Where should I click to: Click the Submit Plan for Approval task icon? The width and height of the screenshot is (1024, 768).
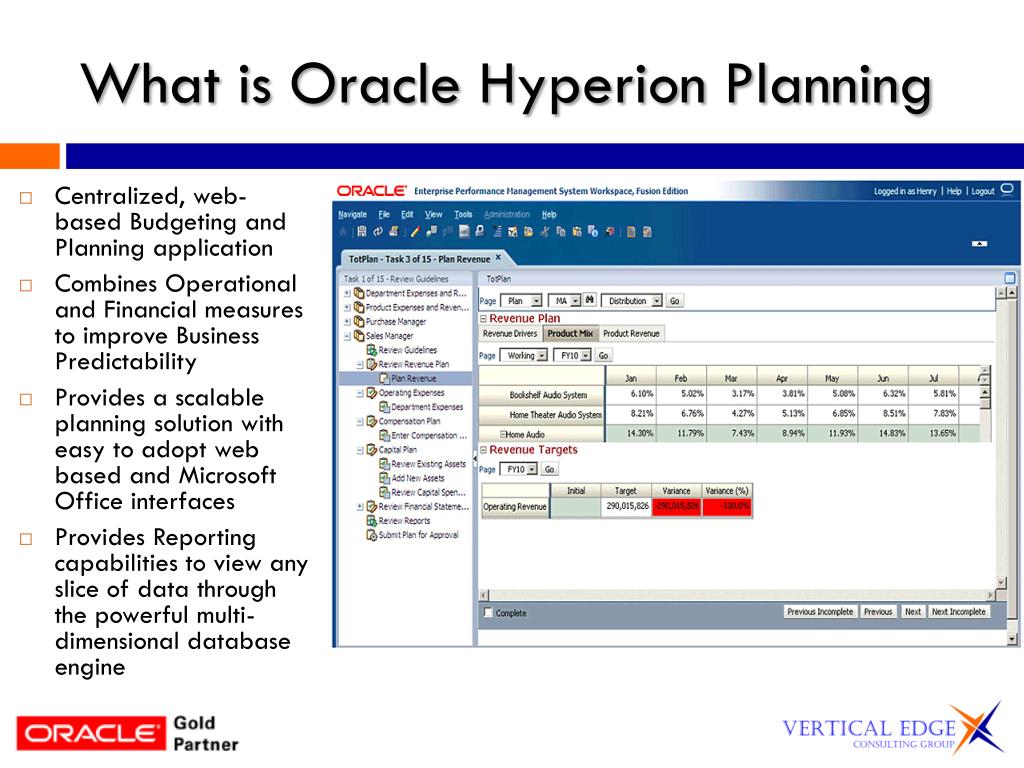[372, 535]
